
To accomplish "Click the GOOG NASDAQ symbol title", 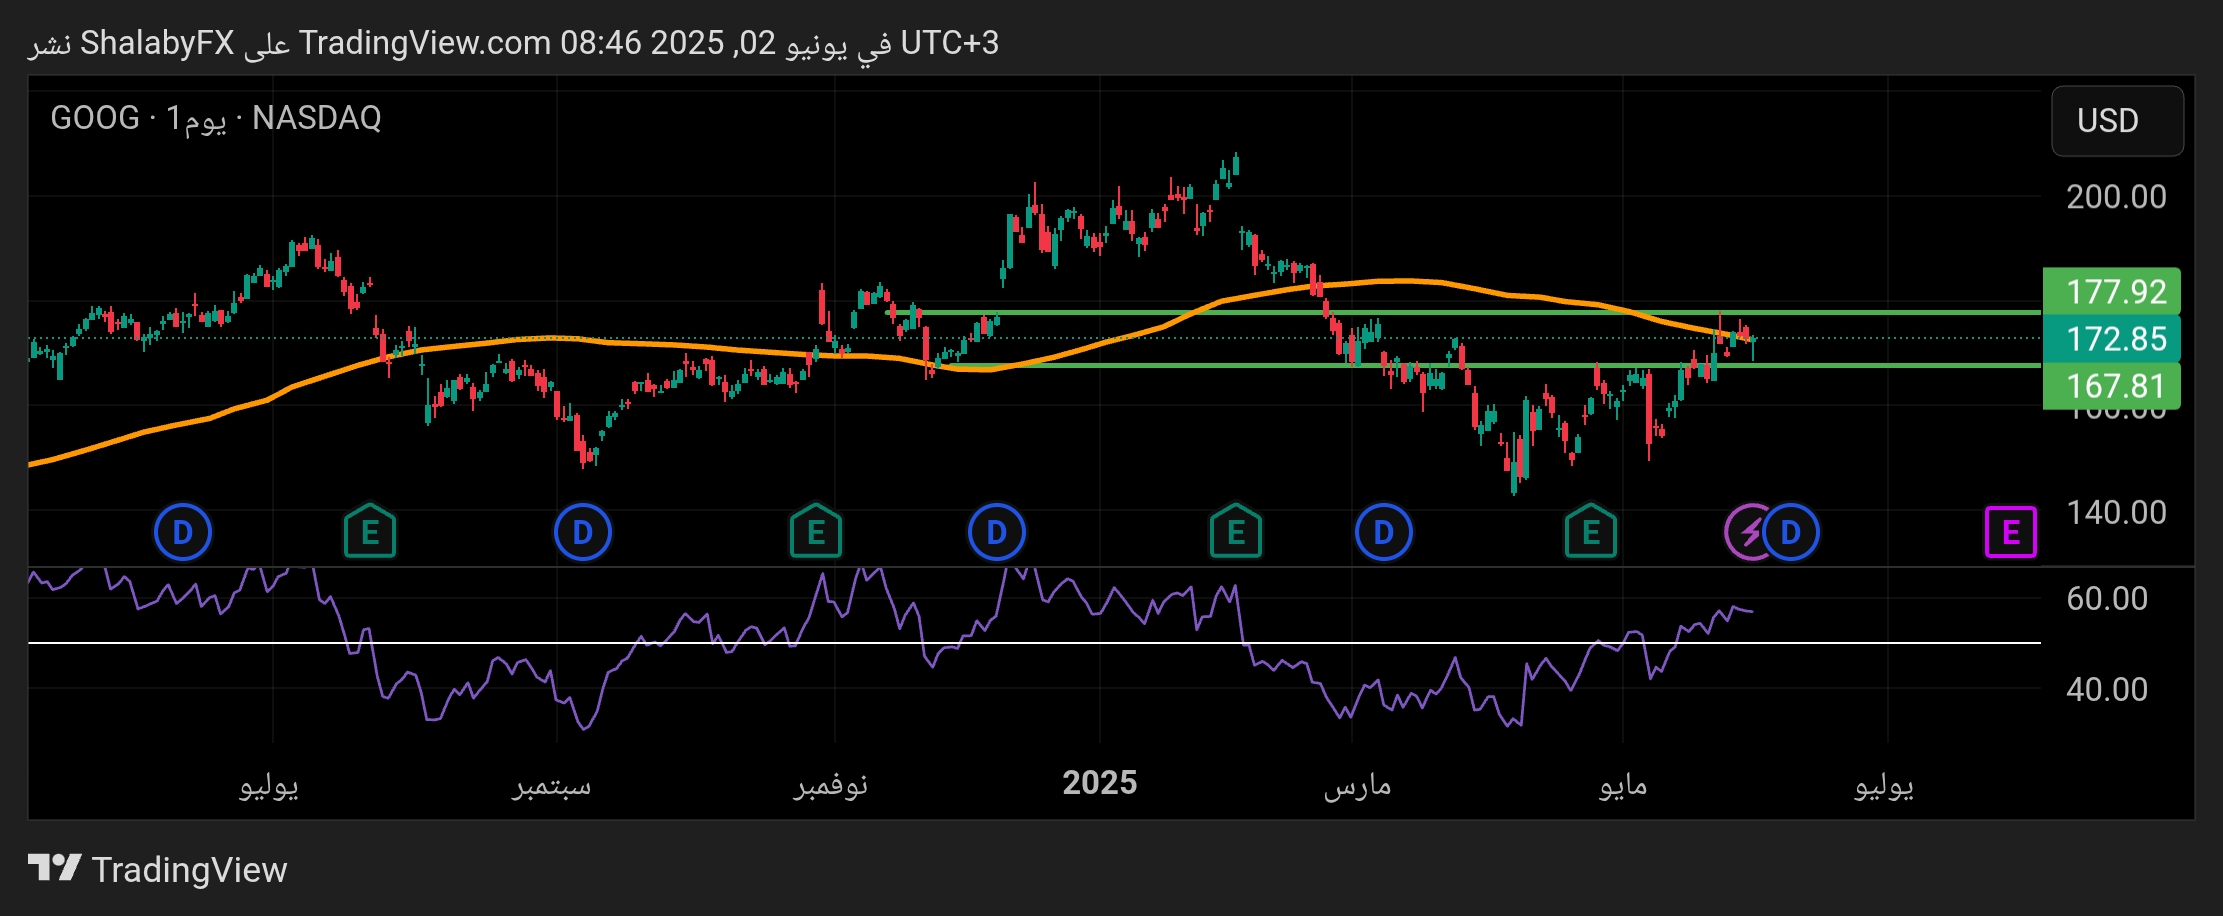I will click(x=216, y=118).
